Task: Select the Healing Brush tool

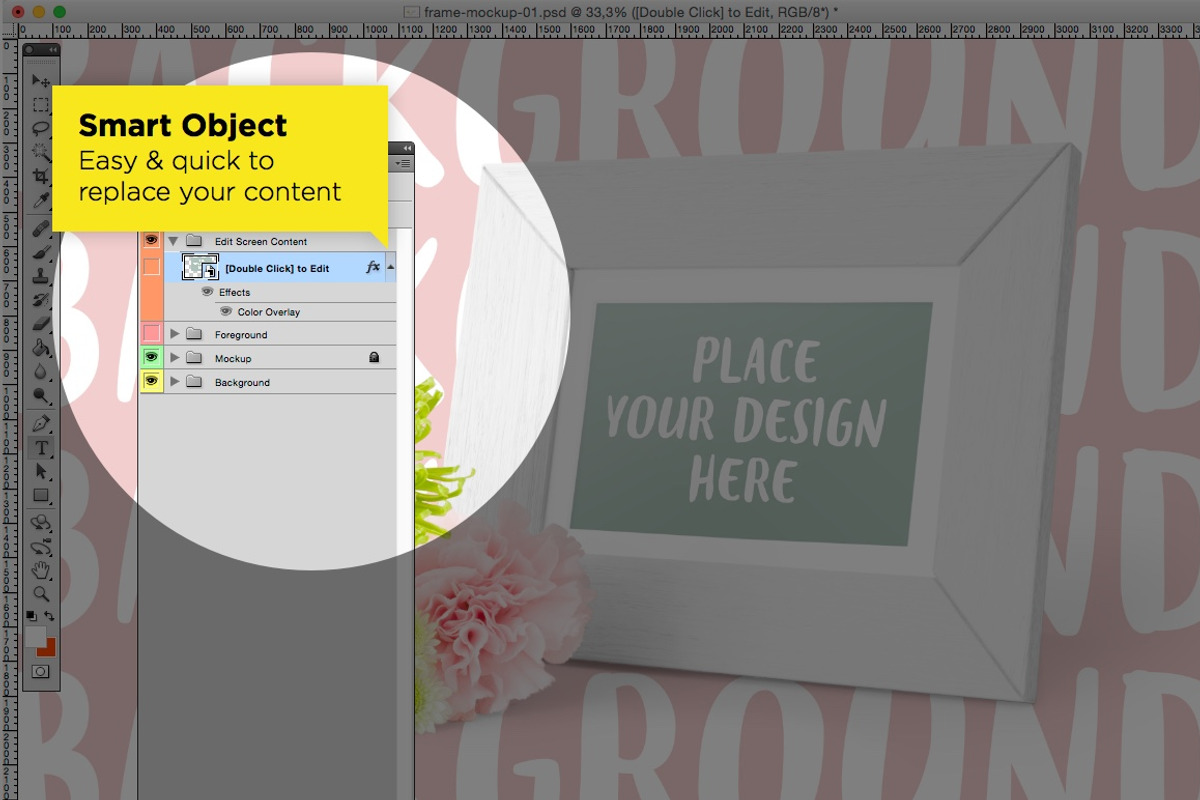Action: click(x=41, y=228)
